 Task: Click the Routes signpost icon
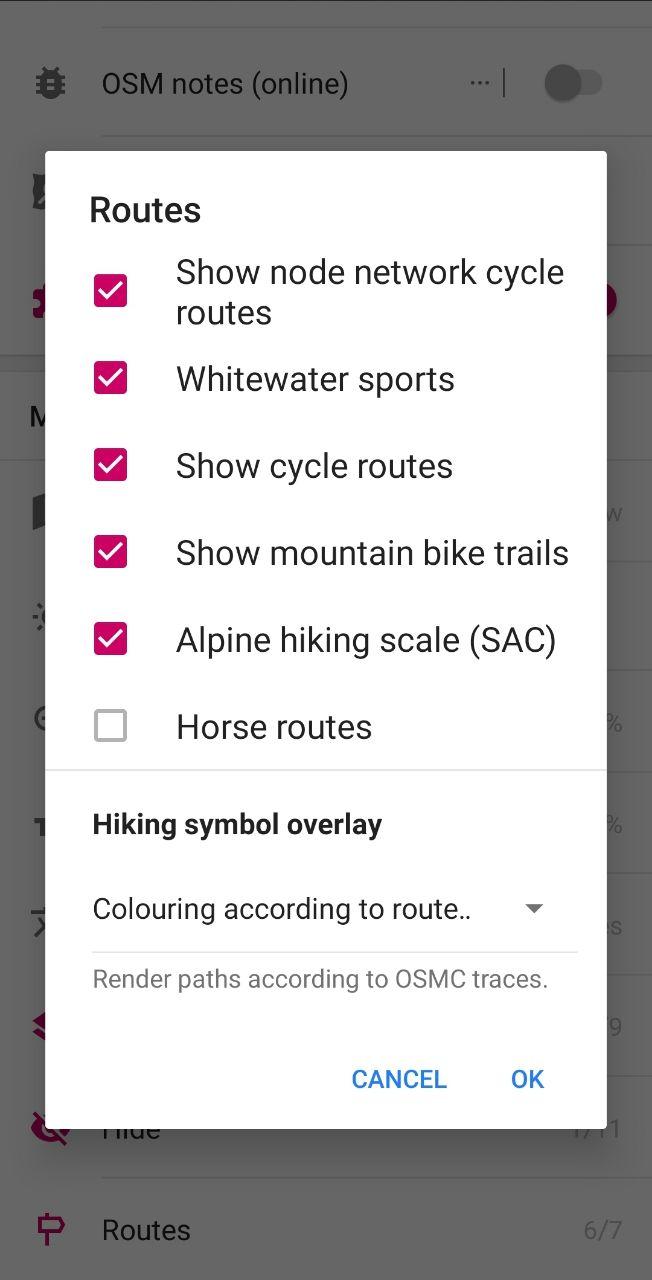coord(50,1229)
